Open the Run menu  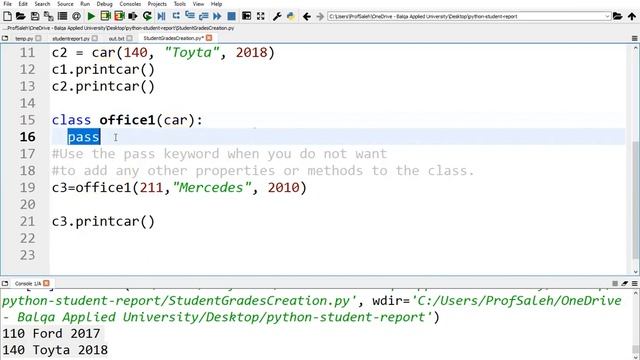[85, 4]
